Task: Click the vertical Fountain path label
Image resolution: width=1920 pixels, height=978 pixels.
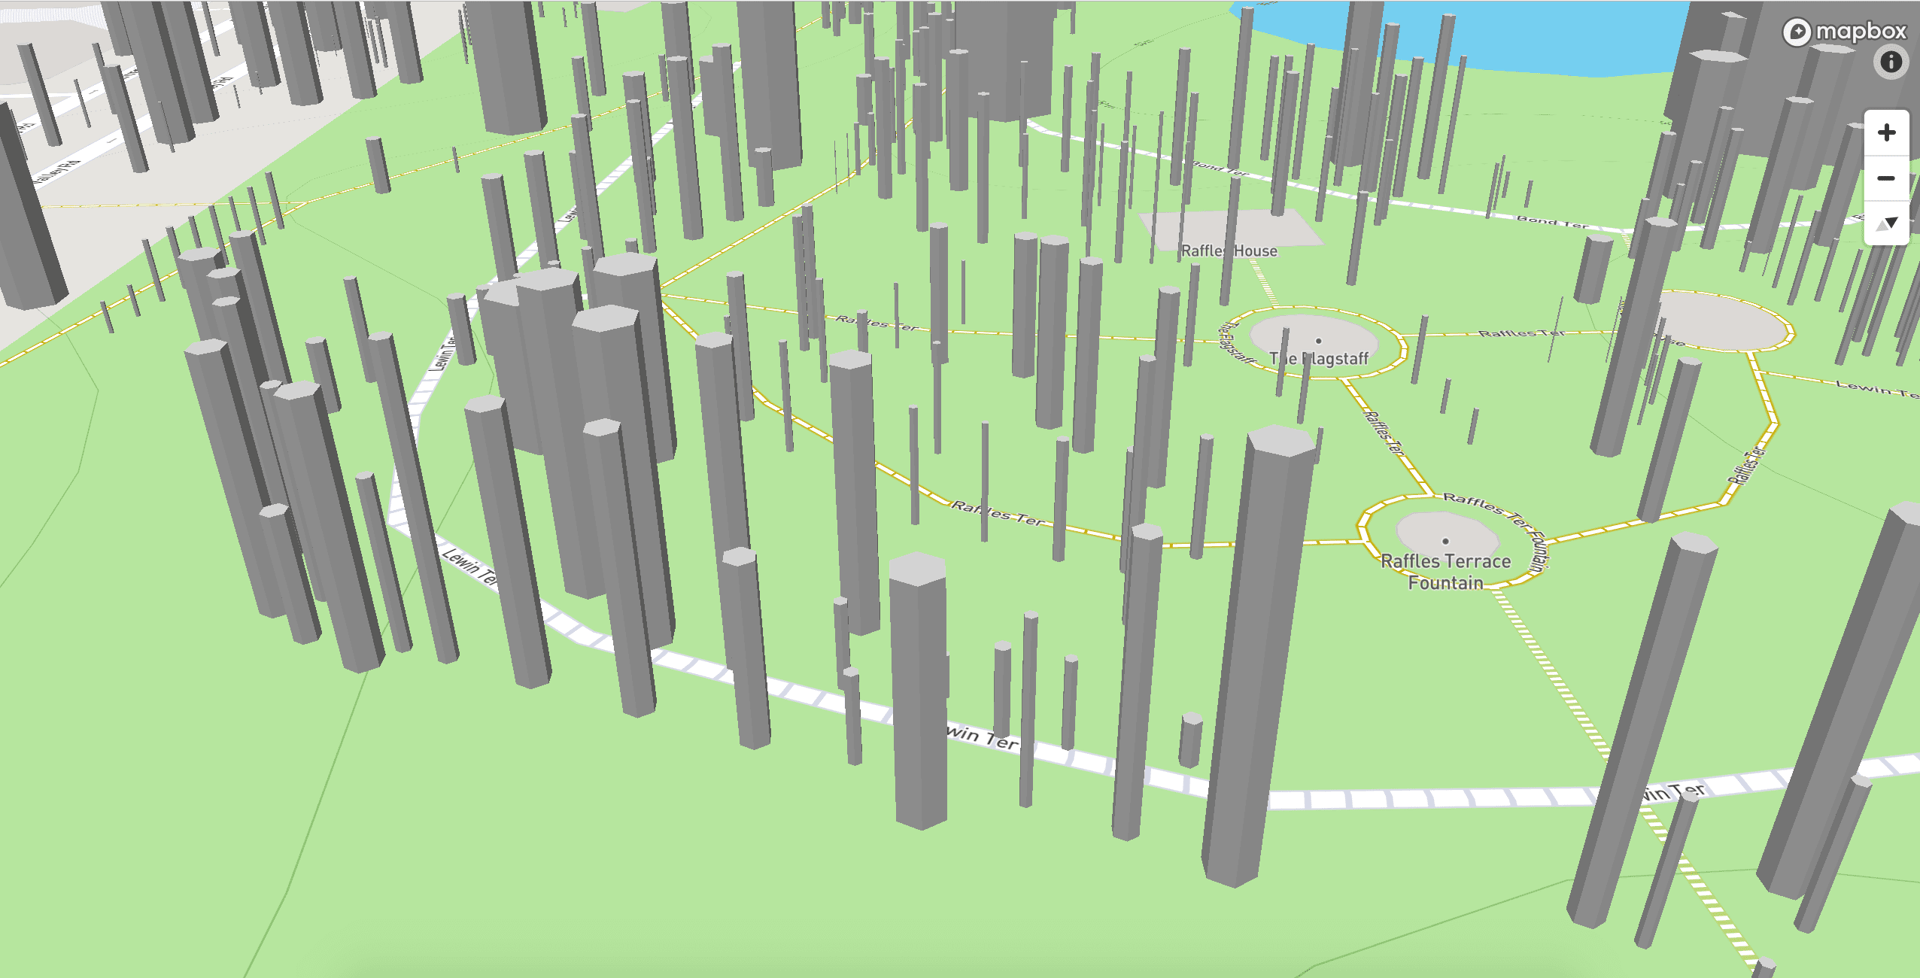Action: click(1537, 549)
